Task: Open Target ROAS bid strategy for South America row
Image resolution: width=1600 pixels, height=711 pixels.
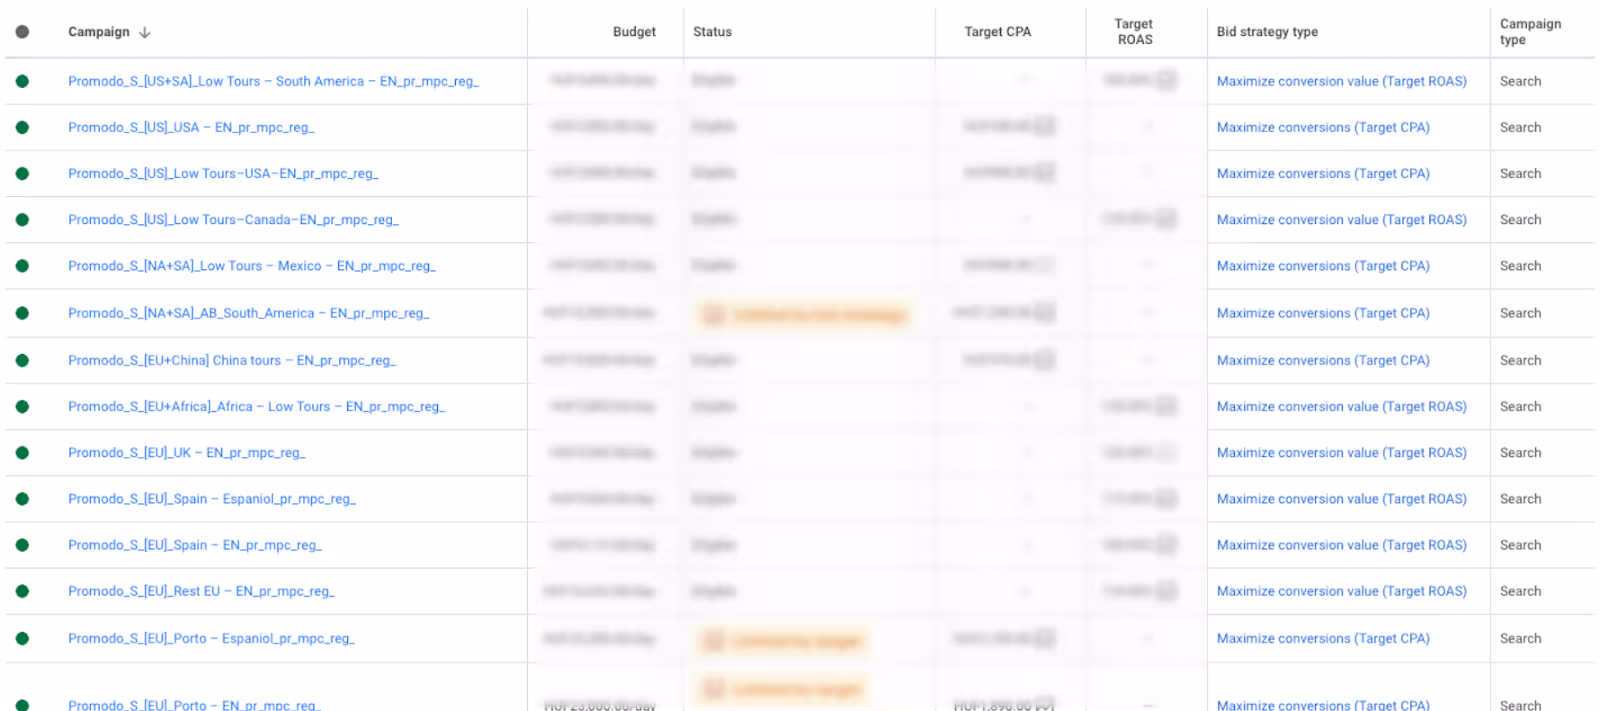Action: 1341,81
